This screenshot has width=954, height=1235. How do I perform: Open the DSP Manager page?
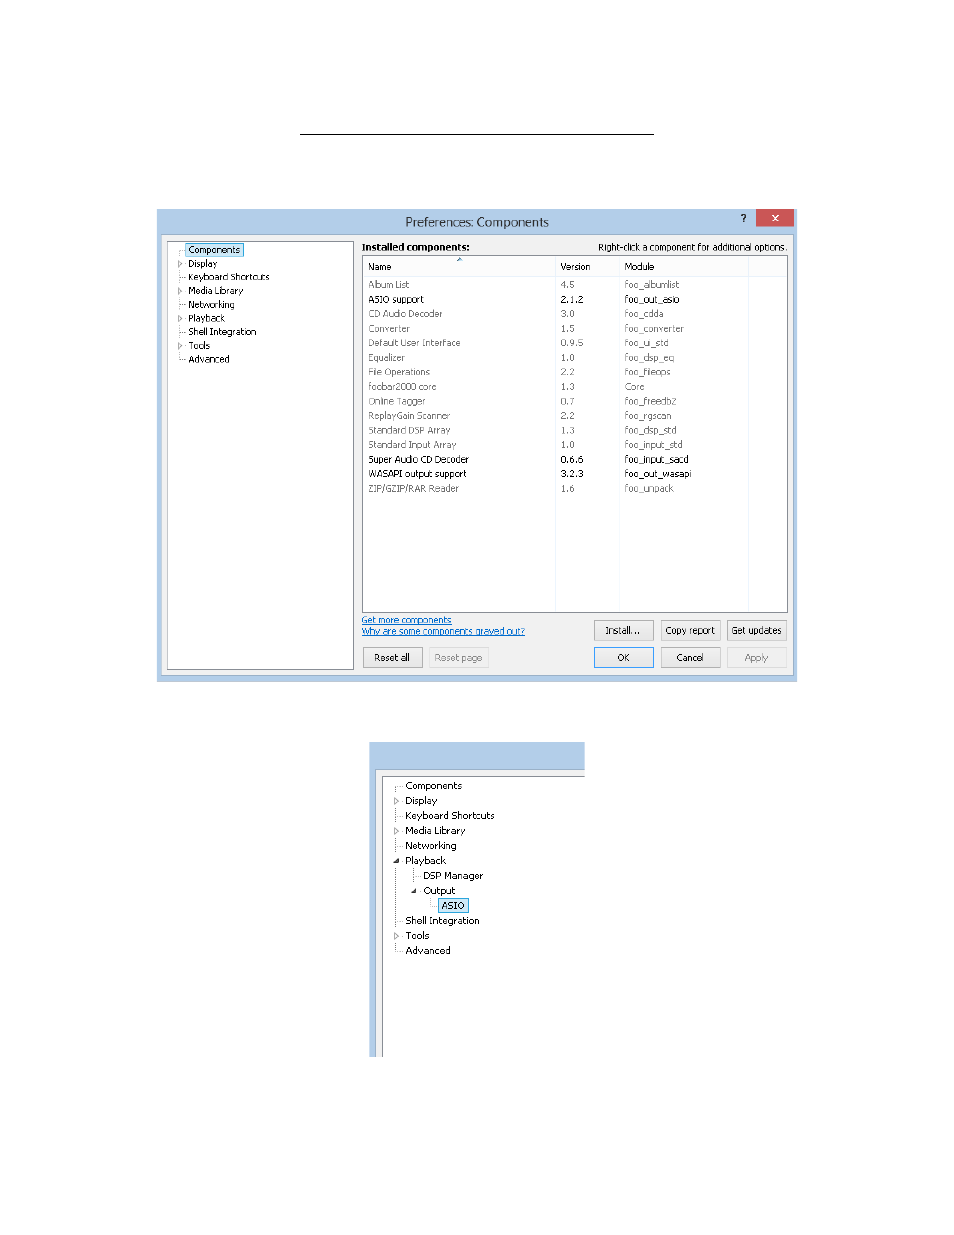[453, 876]
